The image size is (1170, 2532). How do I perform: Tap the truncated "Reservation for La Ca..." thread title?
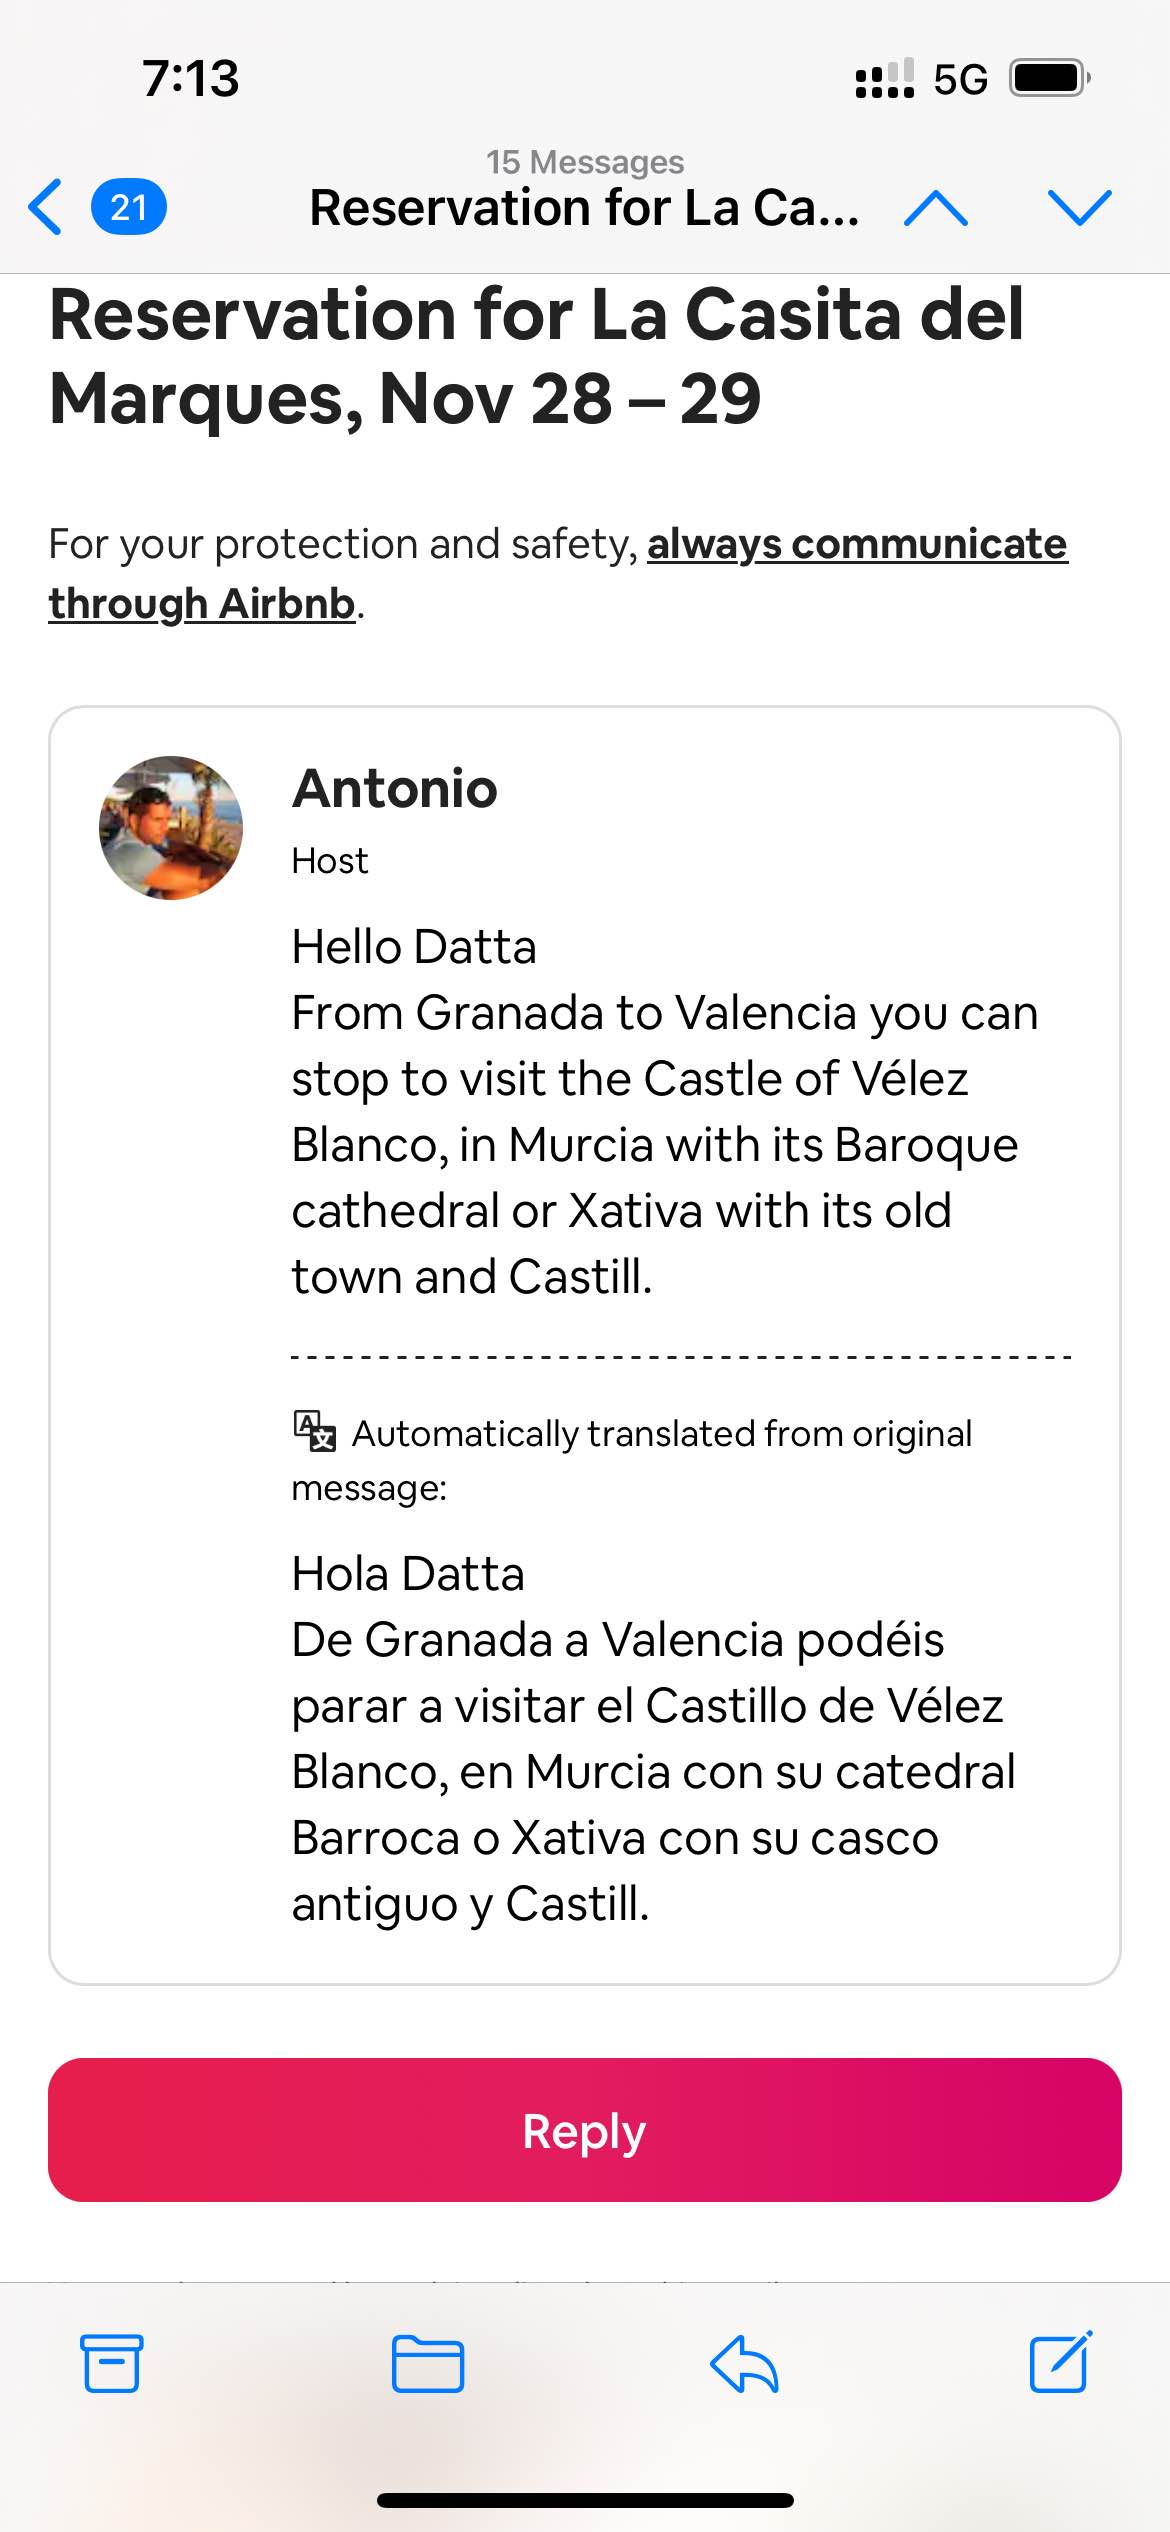coord(584,208)
